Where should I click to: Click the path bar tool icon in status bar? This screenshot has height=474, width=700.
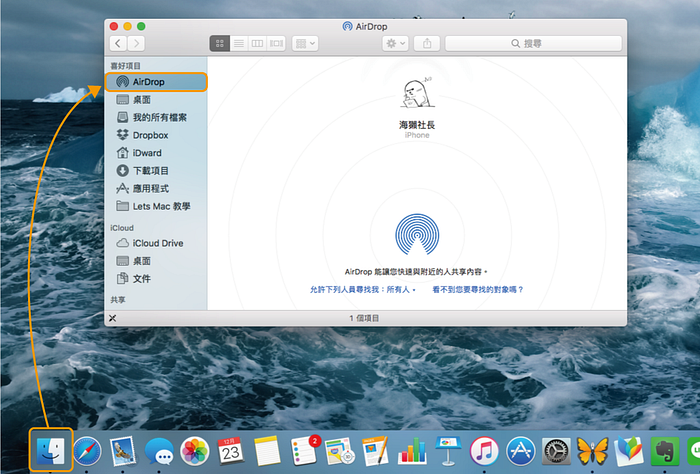112,318
